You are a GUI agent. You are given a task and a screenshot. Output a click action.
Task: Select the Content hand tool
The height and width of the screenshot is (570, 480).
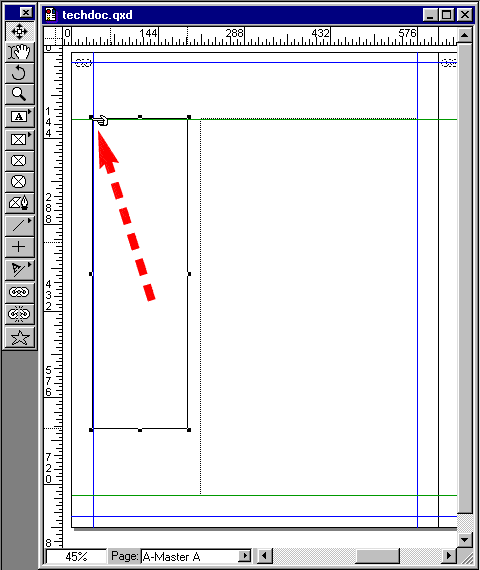click(20, 52)
